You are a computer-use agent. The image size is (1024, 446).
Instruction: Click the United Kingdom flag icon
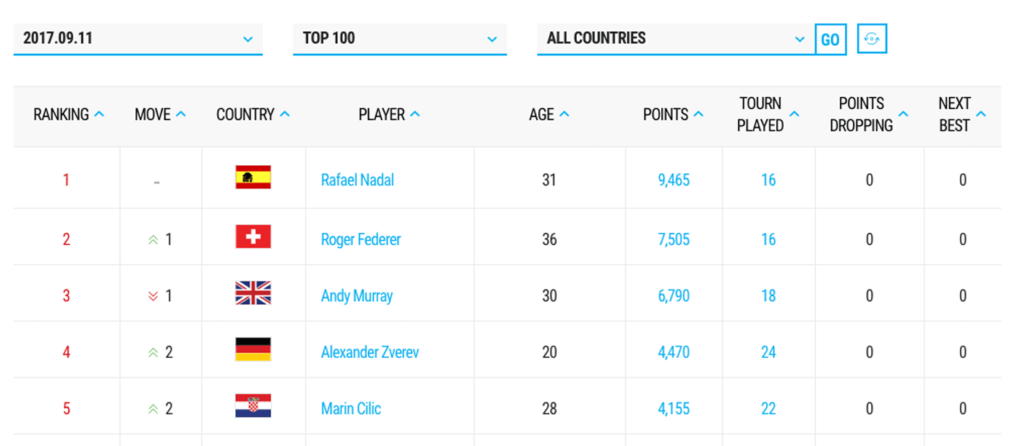click(x=253, y=294)
